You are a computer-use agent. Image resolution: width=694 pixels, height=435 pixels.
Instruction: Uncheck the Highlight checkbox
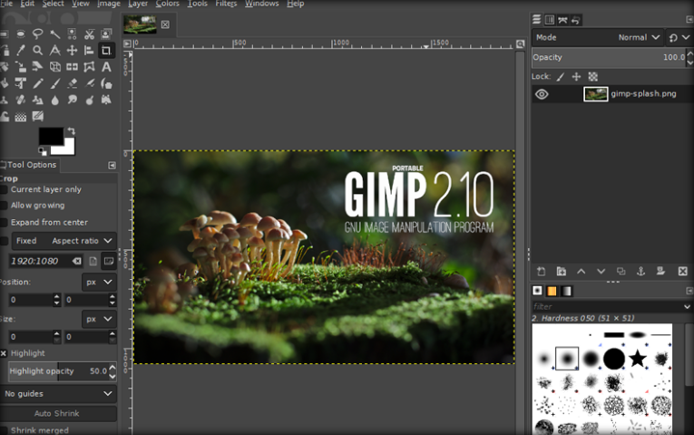point(4,353)
